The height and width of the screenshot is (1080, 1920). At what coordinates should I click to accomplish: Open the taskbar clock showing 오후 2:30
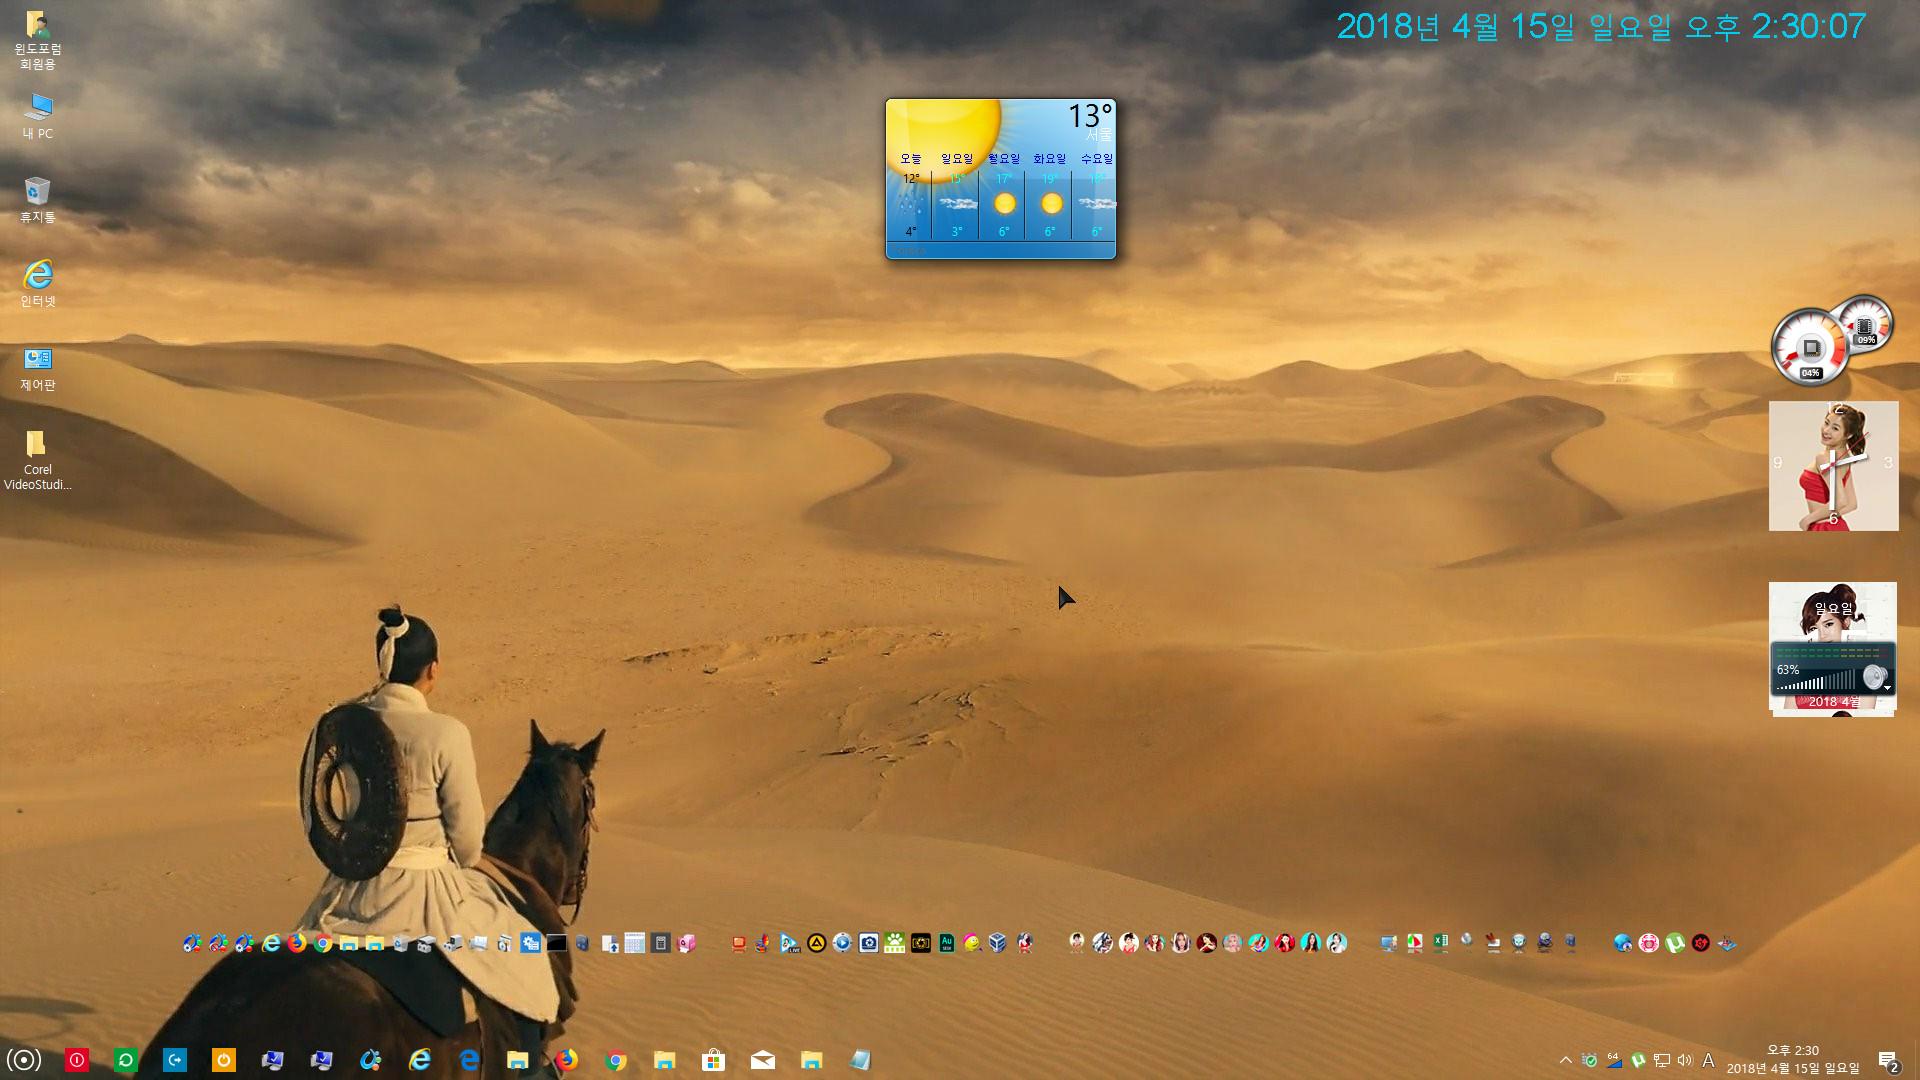(1793, 1059)
